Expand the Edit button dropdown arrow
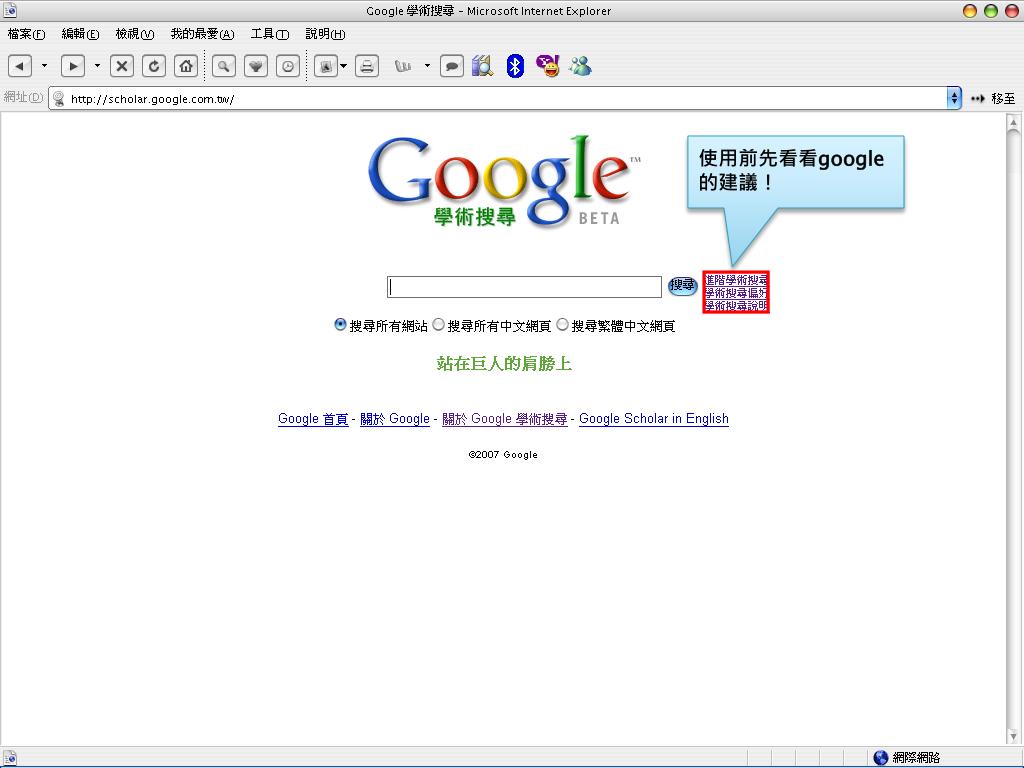 coord(427,66)
